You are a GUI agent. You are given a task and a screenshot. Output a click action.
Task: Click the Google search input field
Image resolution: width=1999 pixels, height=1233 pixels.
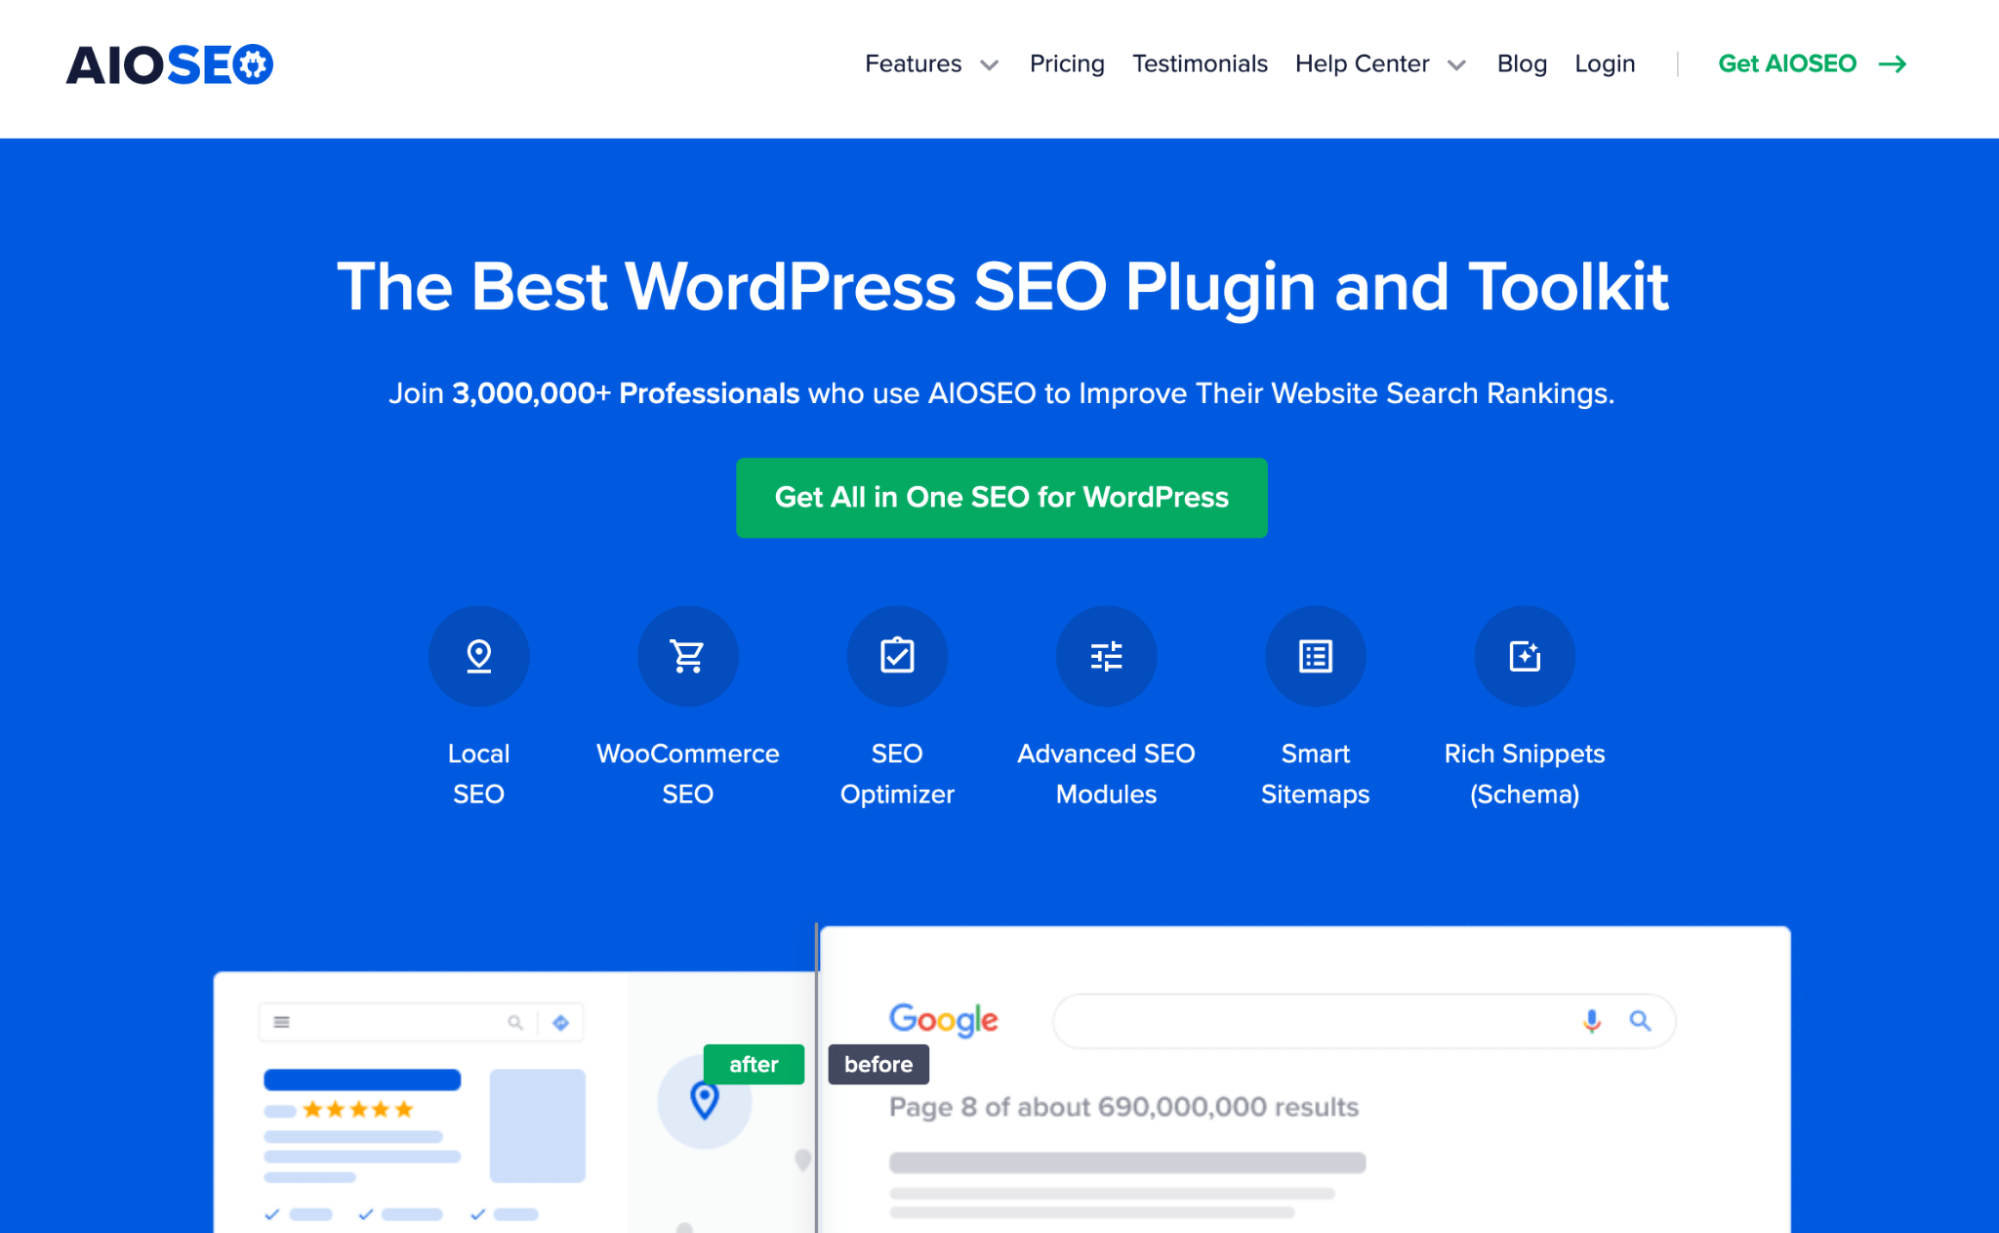click(1364, 1021)
